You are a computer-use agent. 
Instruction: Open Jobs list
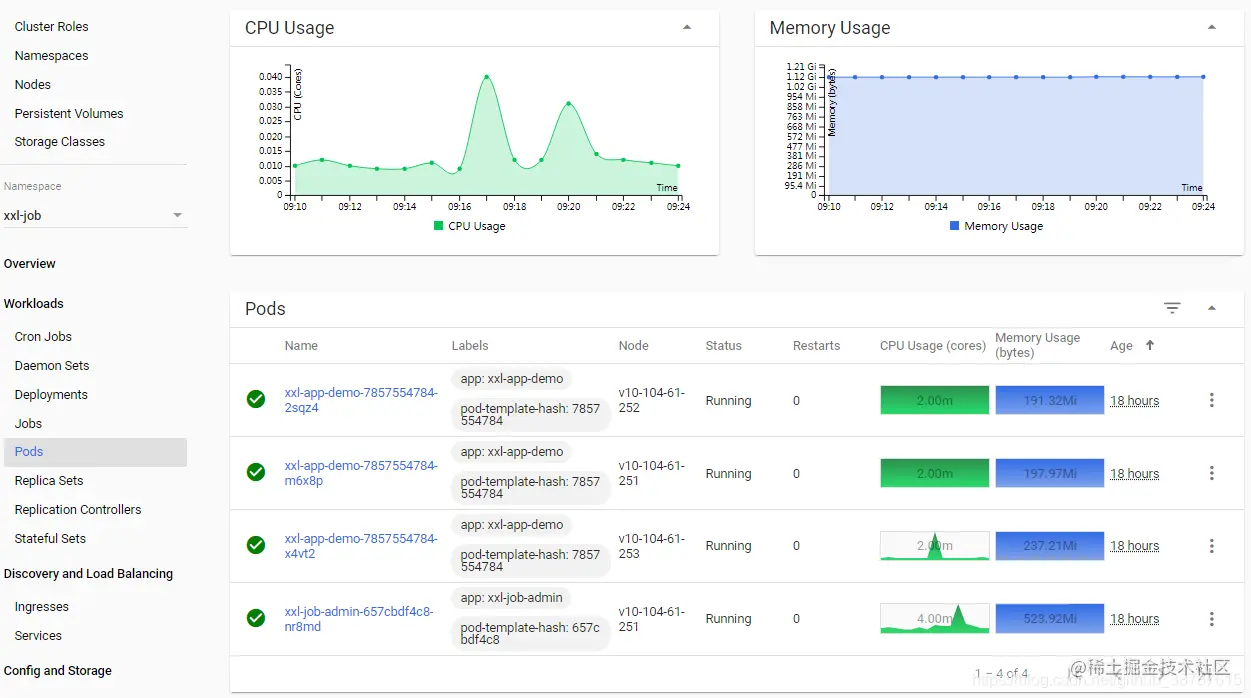(x=28, y=424)
